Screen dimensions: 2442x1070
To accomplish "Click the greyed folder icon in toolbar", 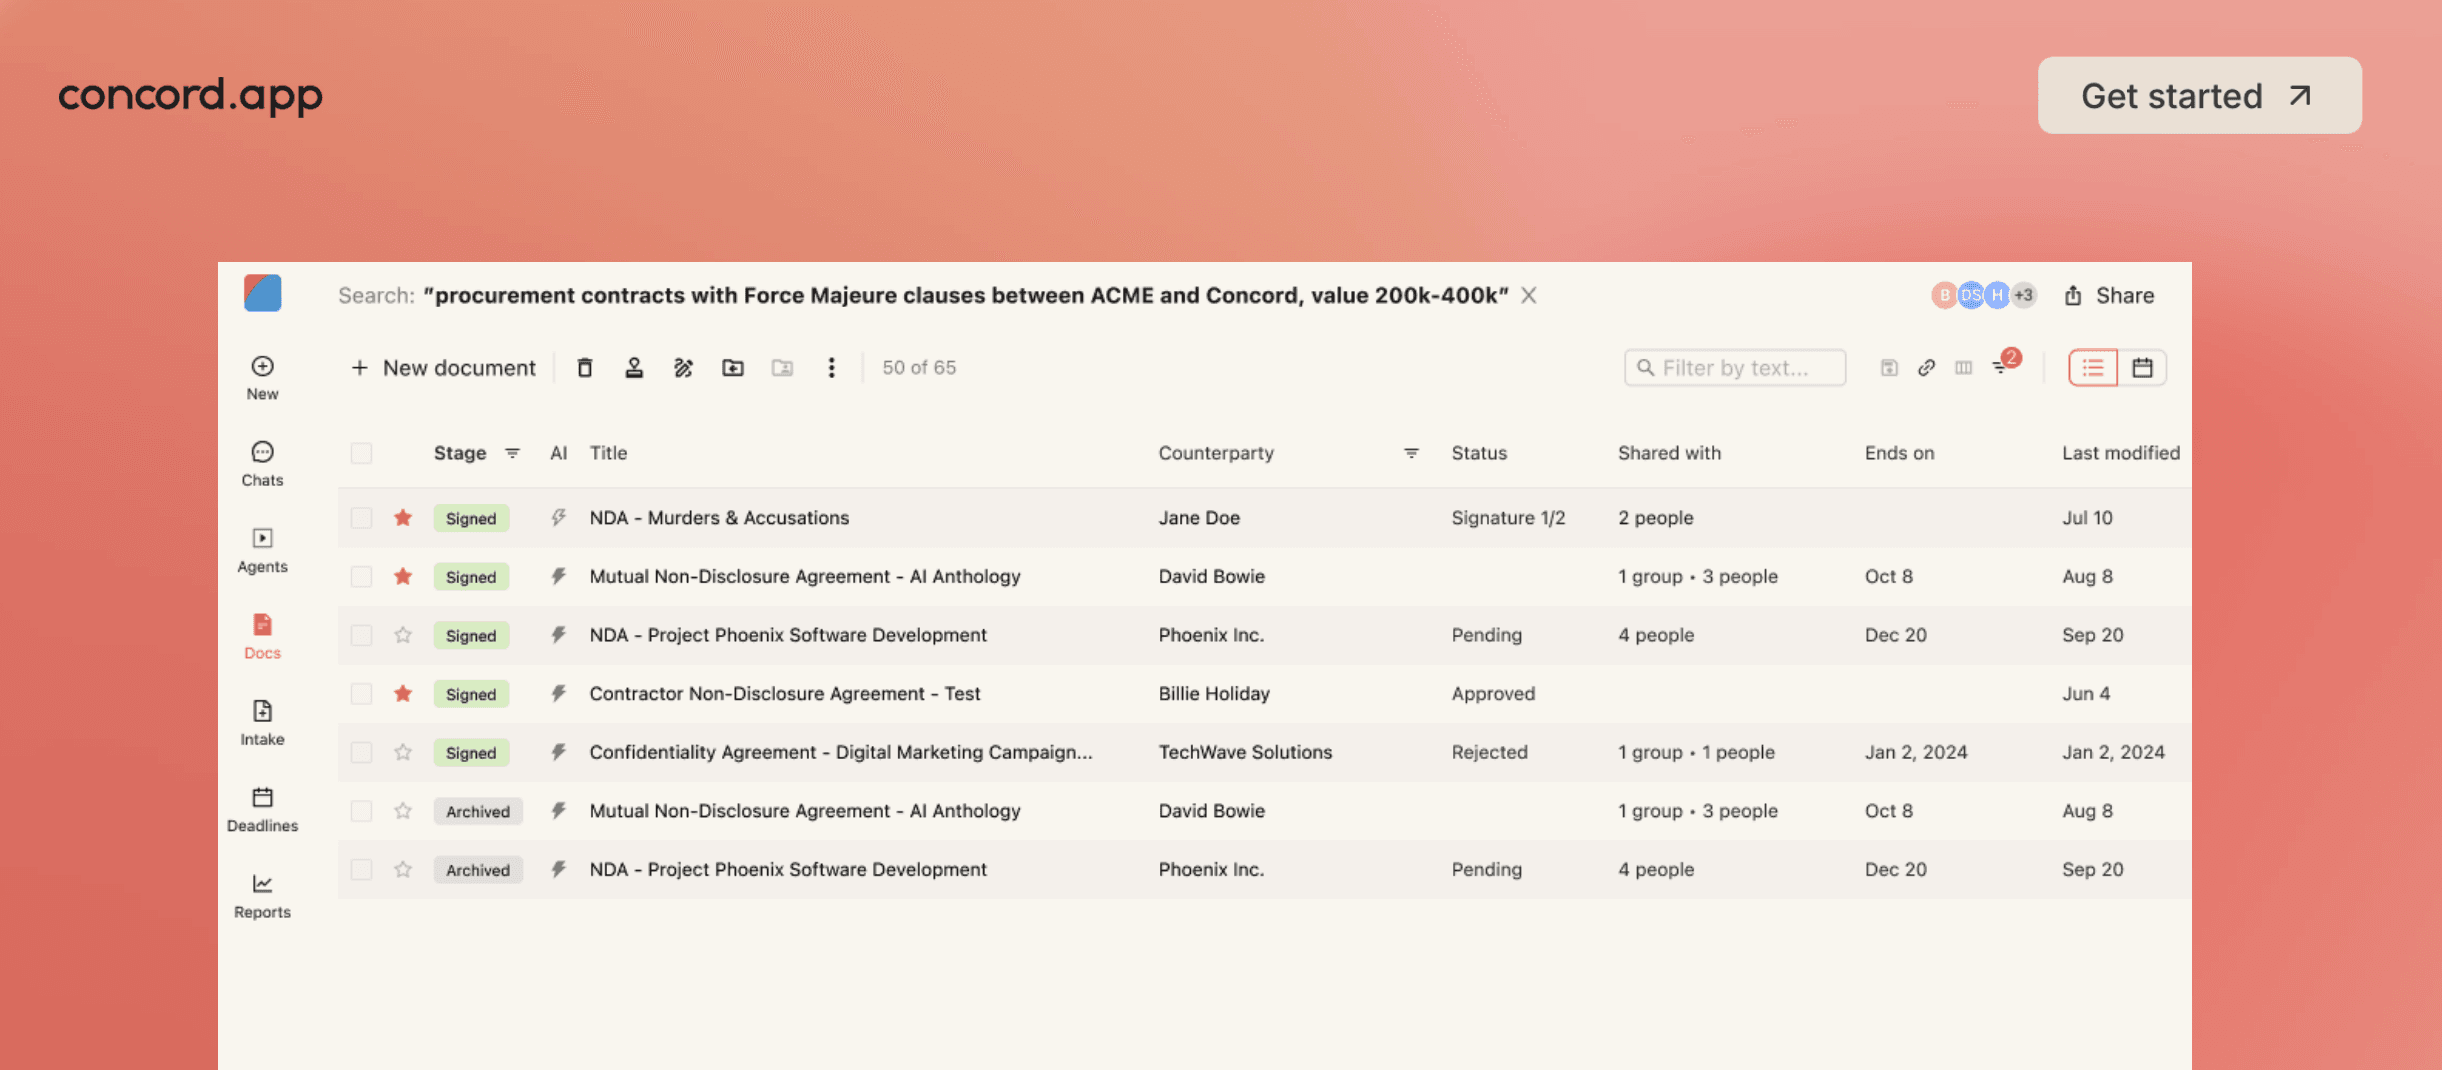I will pos(782,368).
